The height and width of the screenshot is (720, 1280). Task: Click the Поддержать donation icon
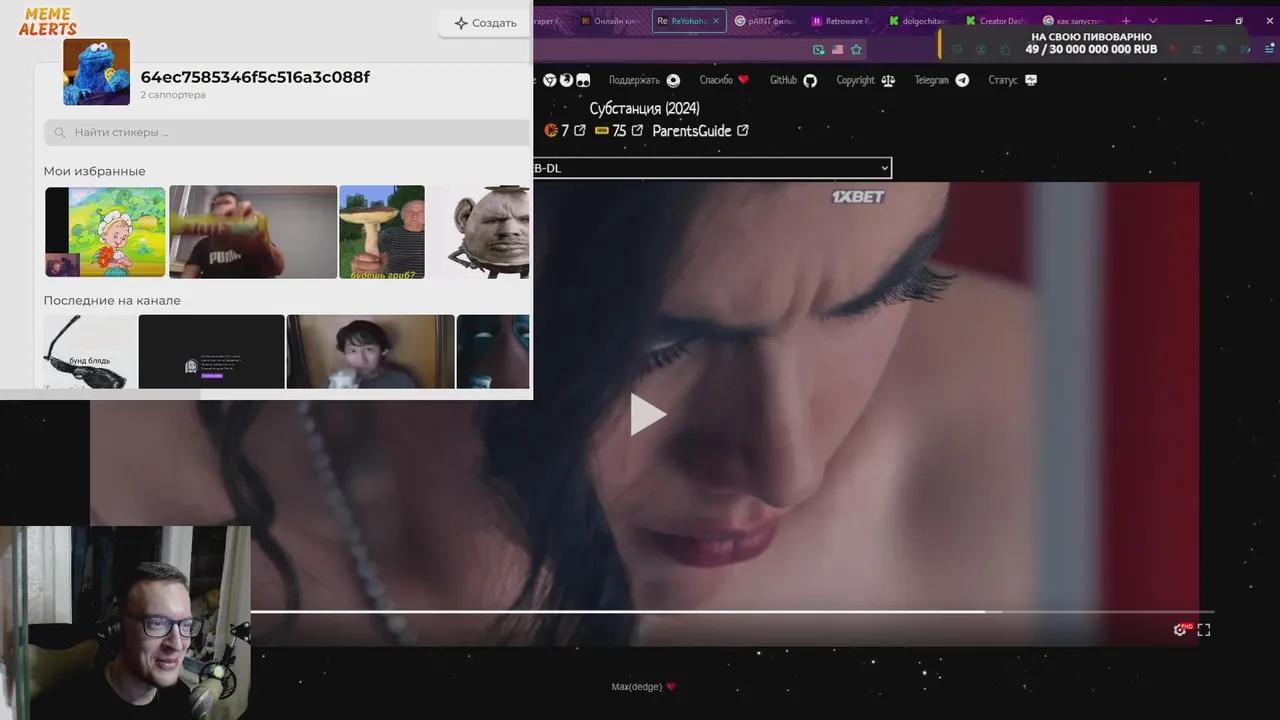[x=672, y=79]
